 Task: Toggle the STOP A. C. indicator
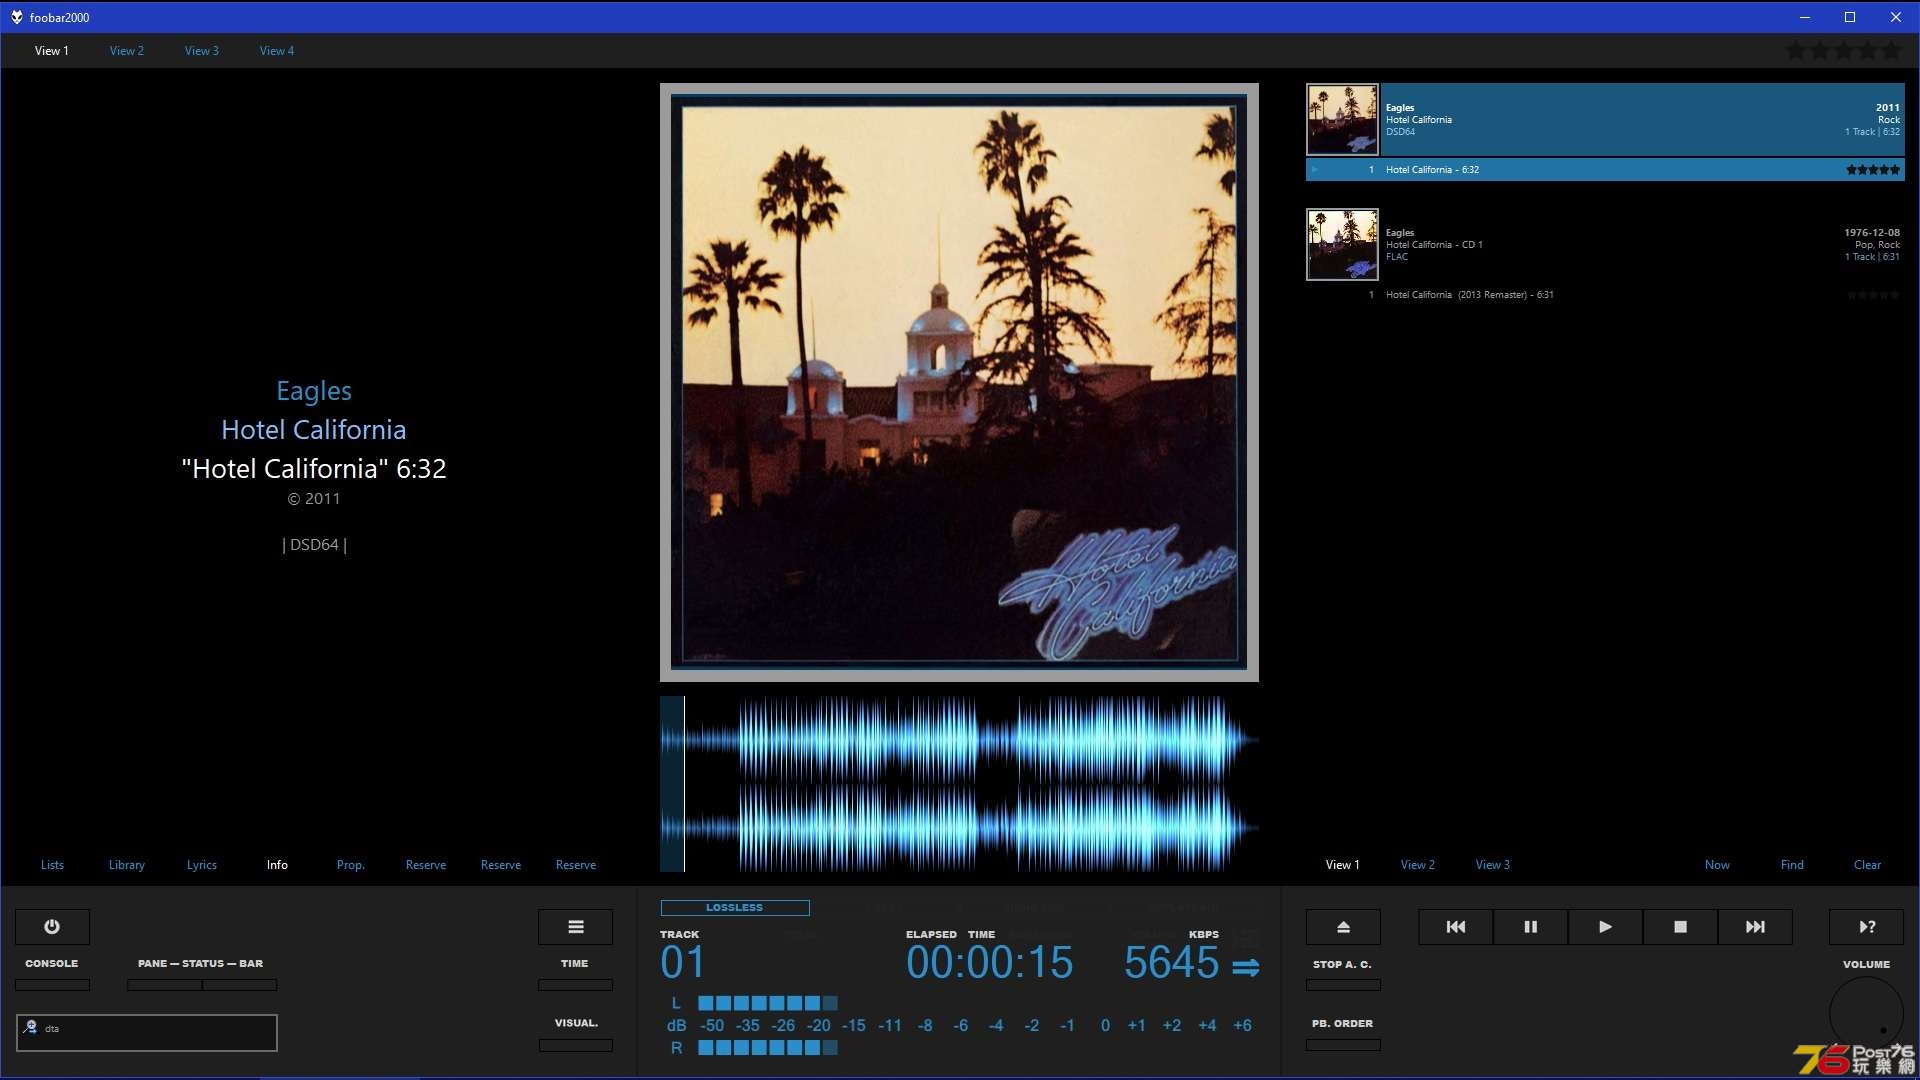[x=1343, y=985]
